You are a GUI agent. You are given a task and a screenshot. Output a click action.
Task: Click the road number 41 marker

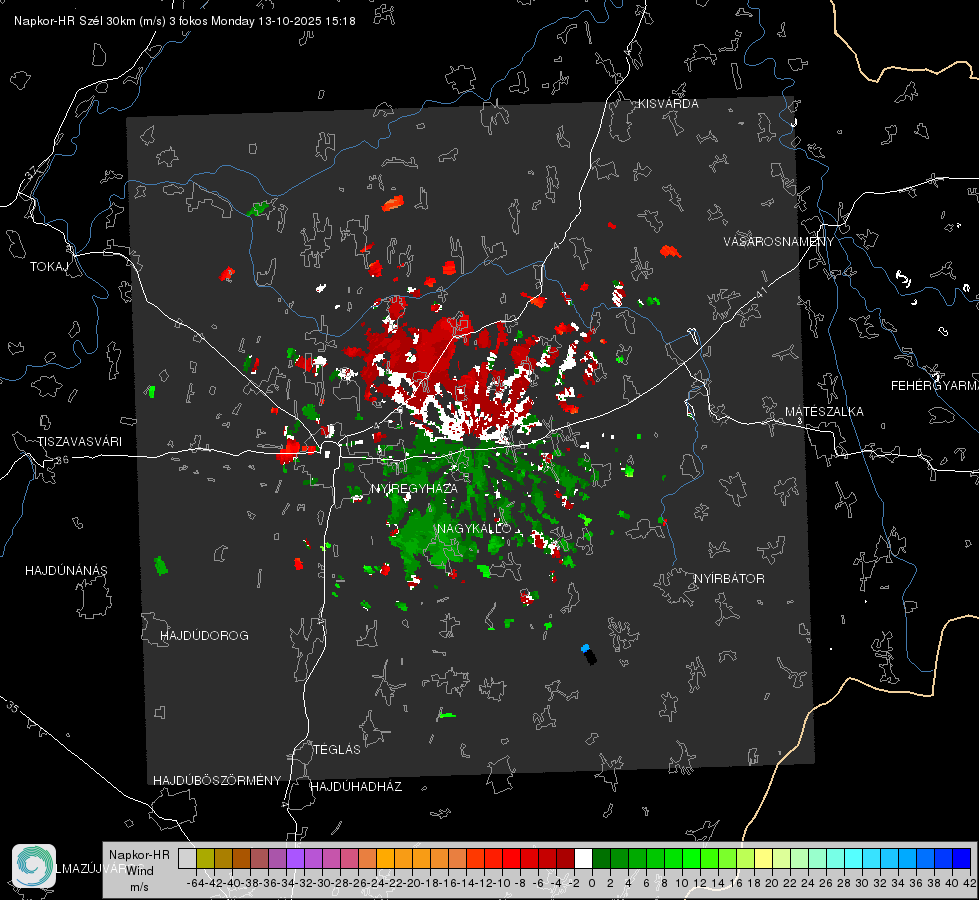pos(760,292)
